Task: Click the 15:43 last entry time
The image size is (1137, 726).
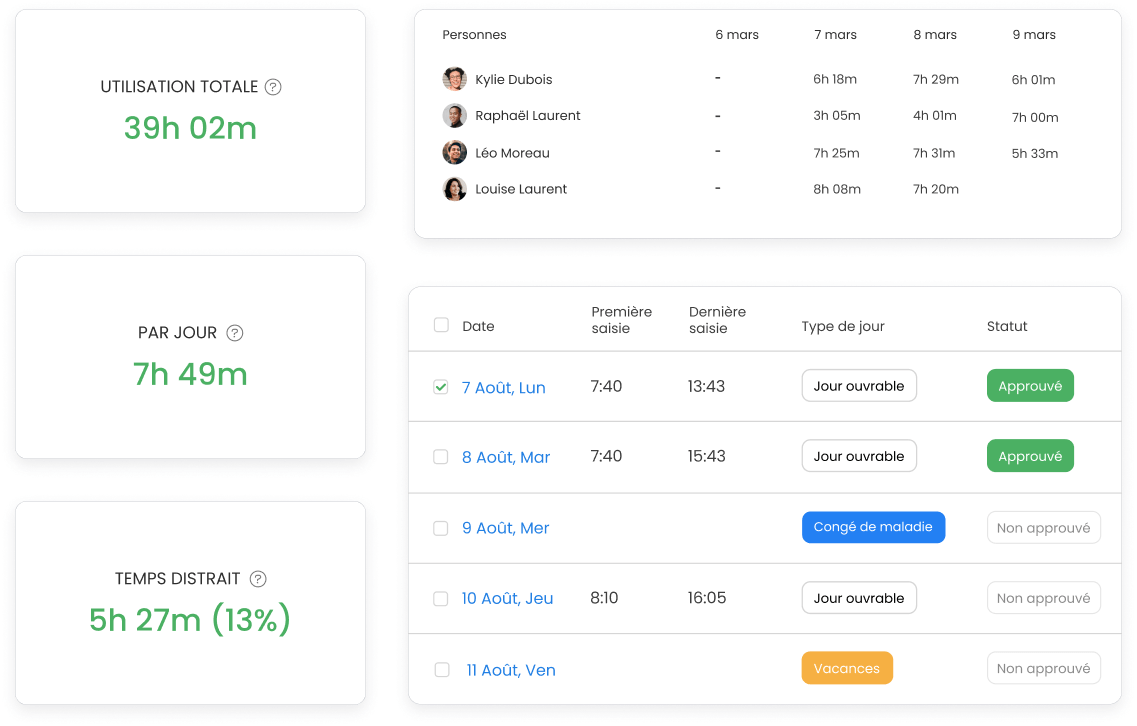Action: (706, 456)
